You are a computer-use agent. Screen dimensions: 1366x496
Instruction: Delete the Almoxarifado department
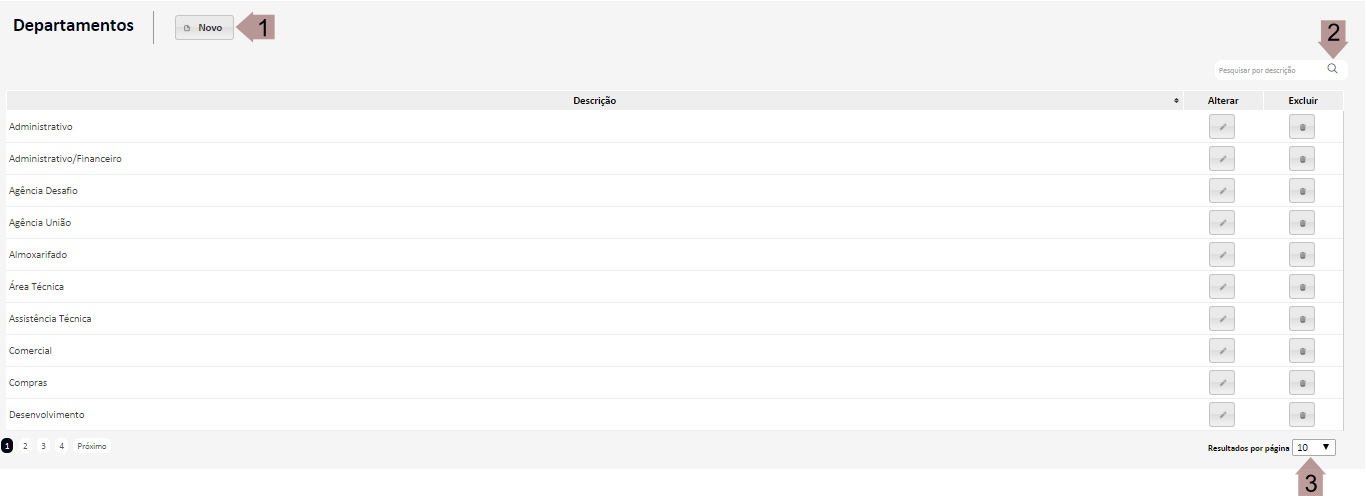tap(1302, 255)
